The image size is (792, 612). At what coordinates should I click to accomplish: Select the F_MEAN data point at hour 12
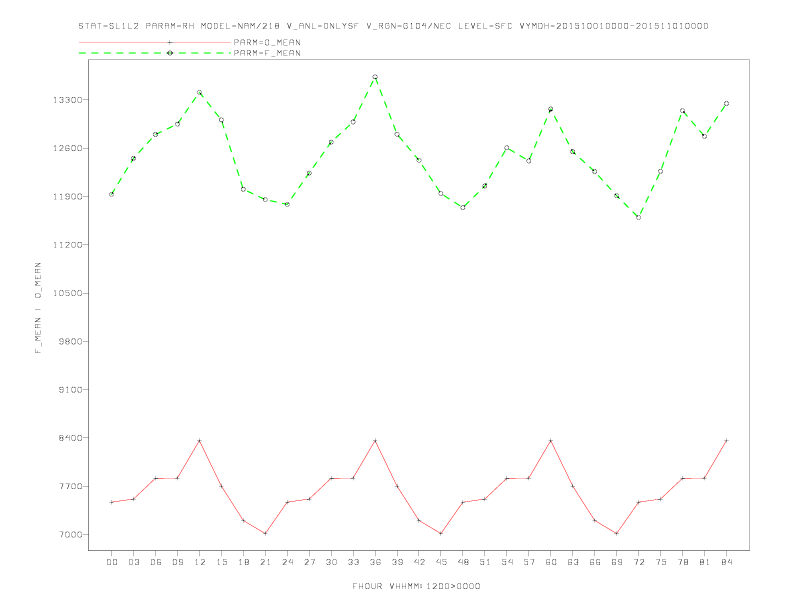coord(200,92)
